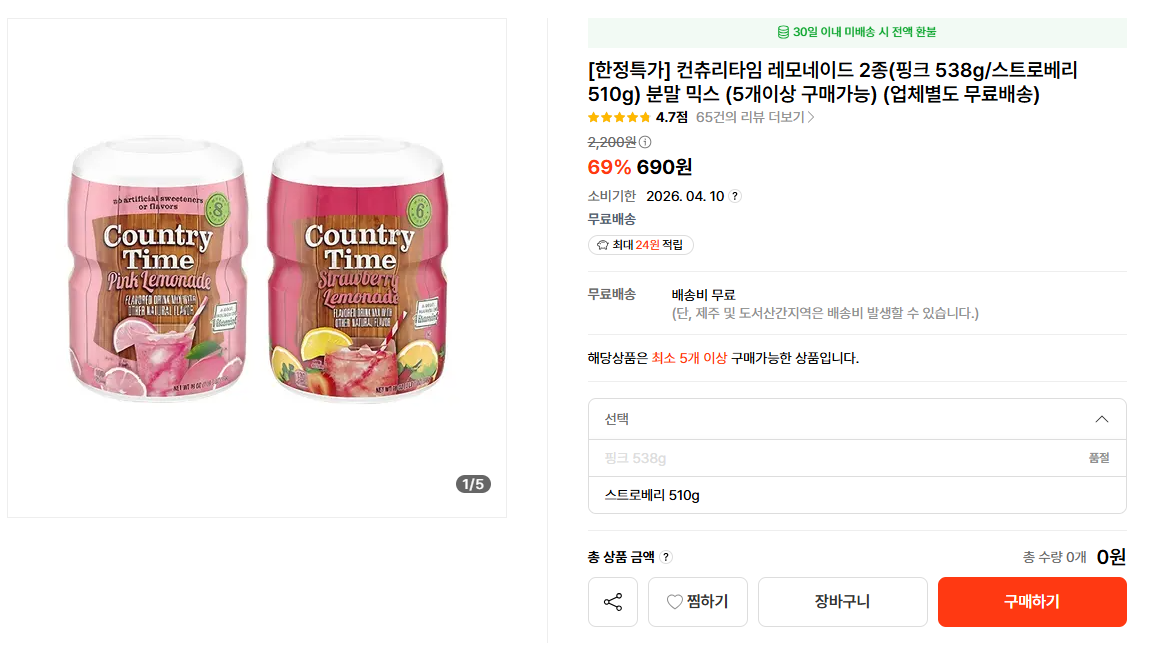Click the 컨츄리타임 레모네이드 product title
Viewport: 1158px width, 649px height.
click(x=832, y=82)
